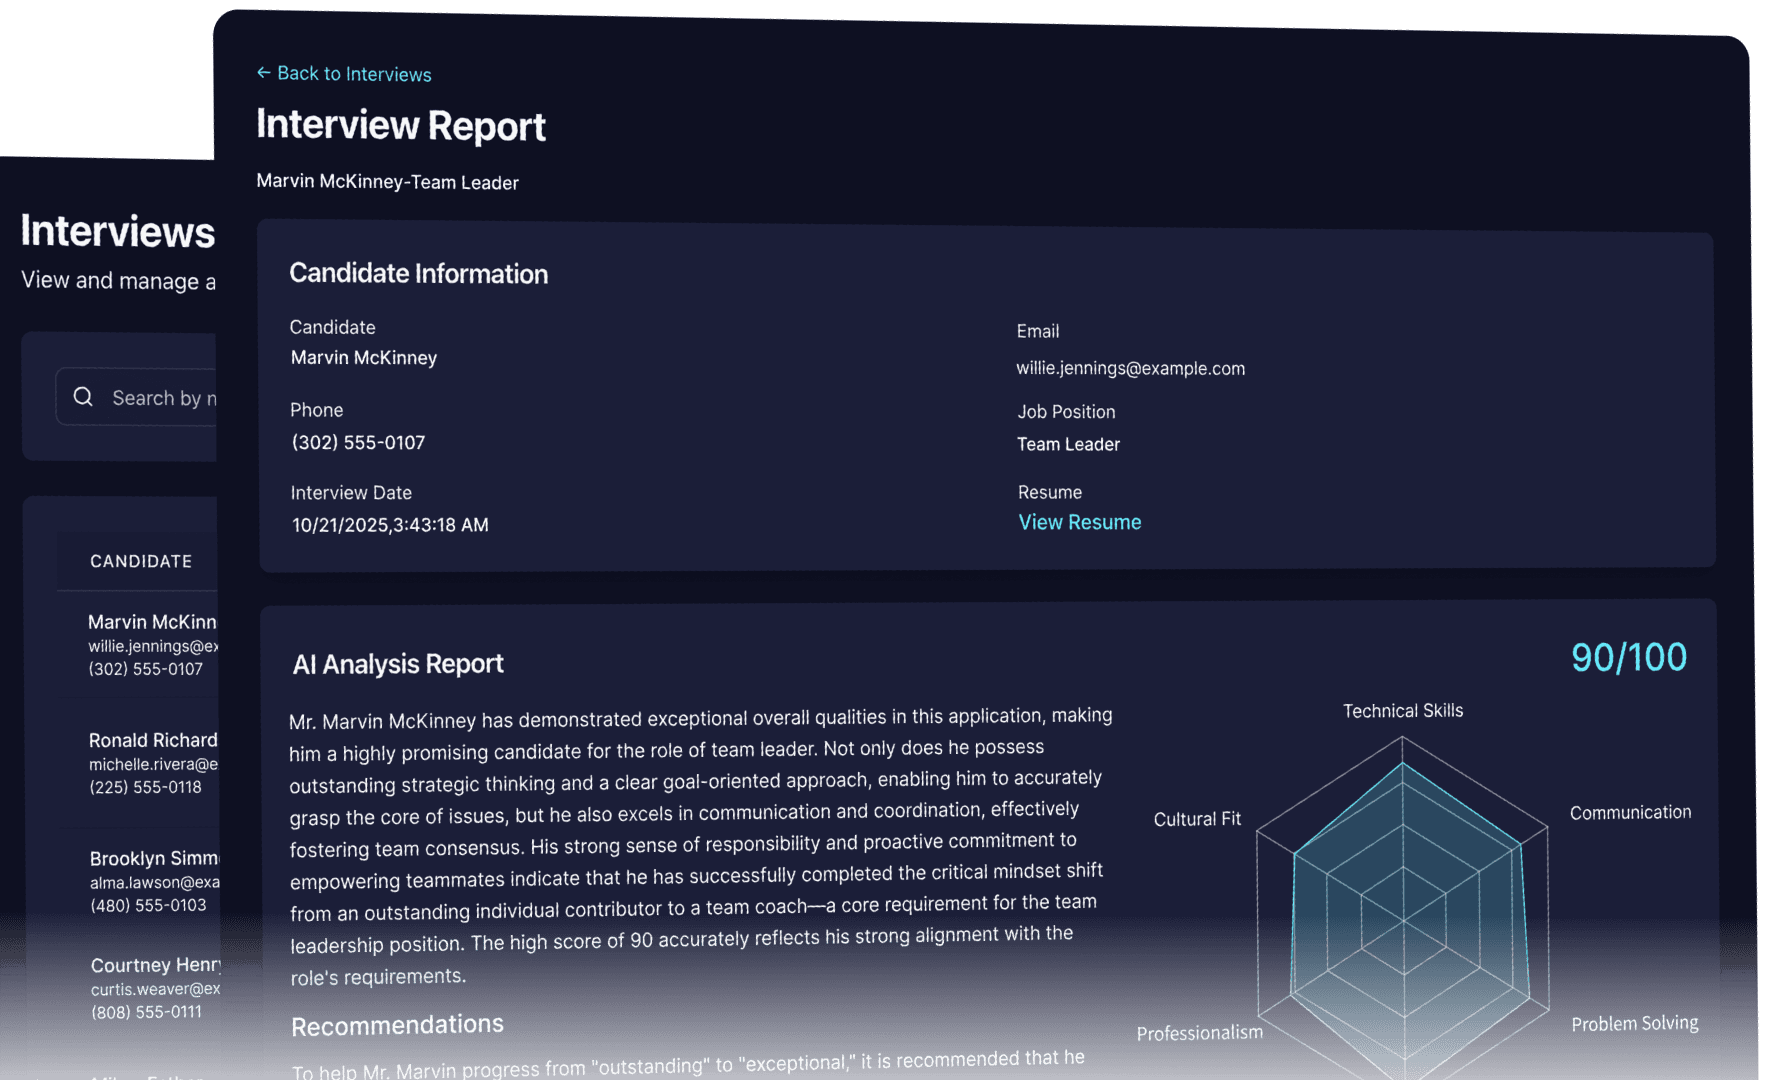The image size is (1788, 1080).
Task: Click willie.jennings email address
Action: [1131, 368]
